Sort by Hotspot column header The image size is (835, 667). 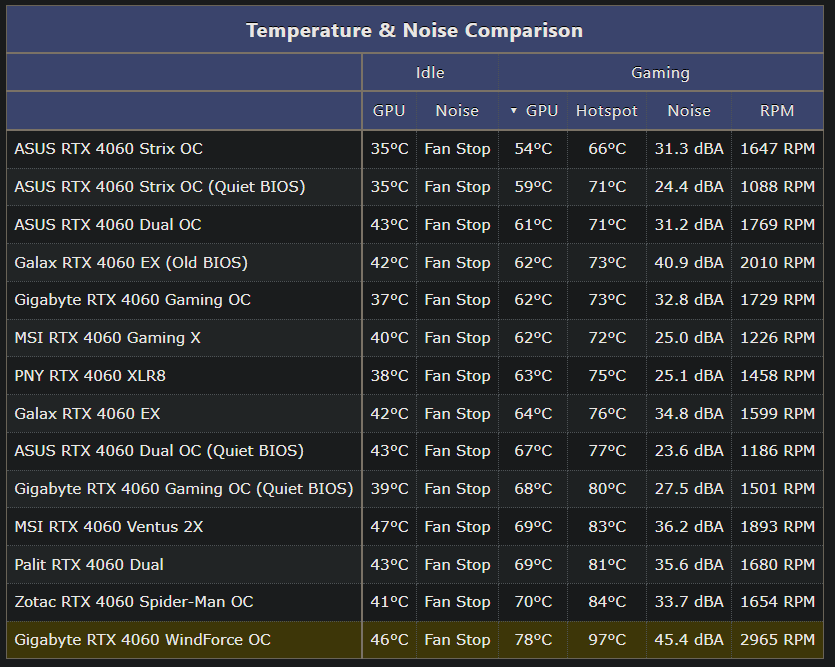(607, 111)
